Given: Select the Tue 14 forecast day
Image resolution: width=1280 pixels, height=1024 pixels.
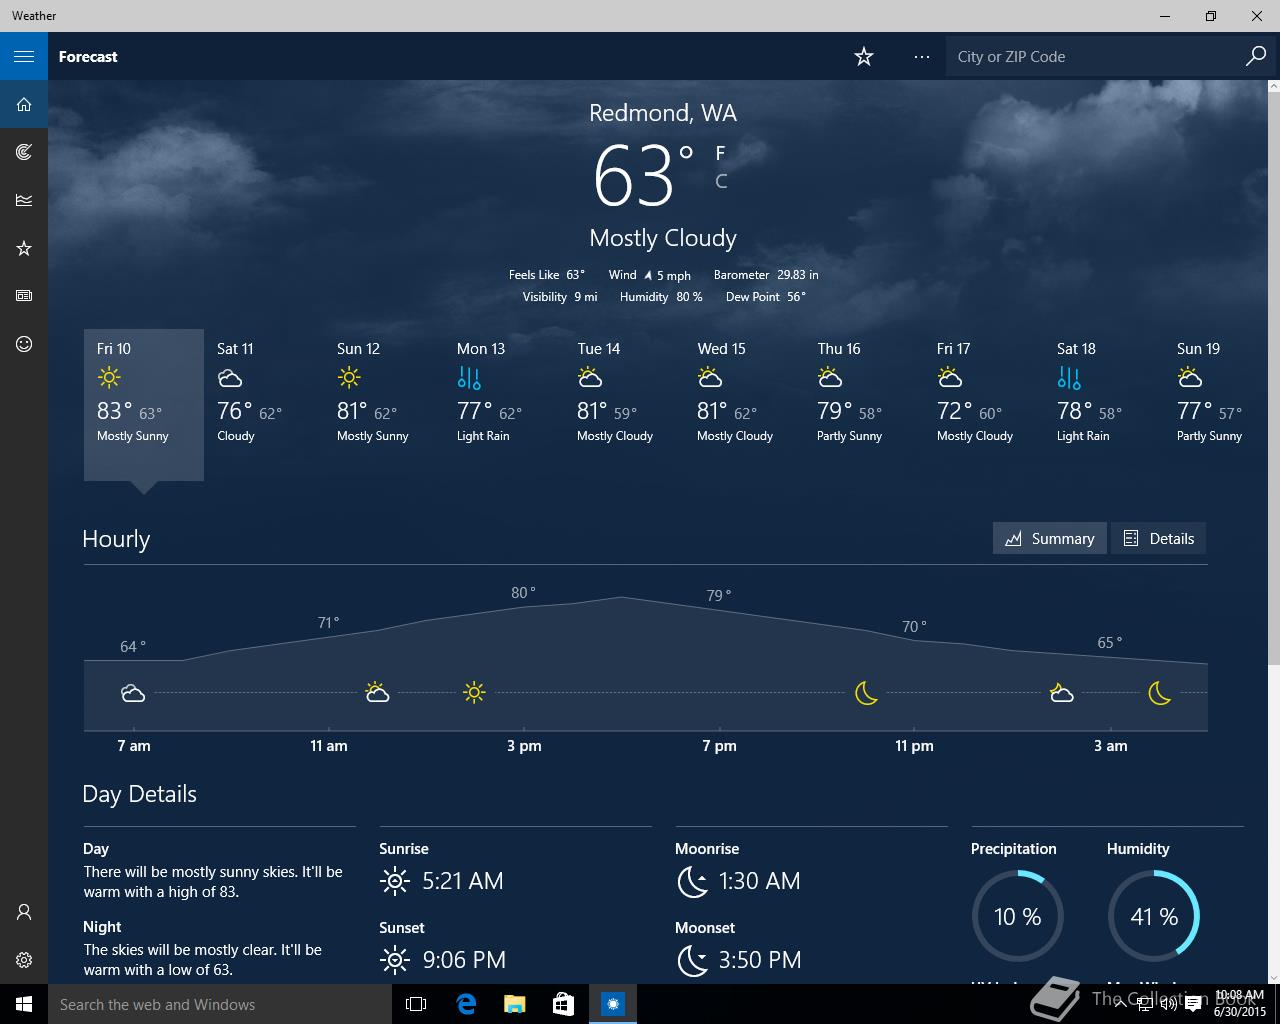Looking at the screenshot, I should [x=624, y=405].
